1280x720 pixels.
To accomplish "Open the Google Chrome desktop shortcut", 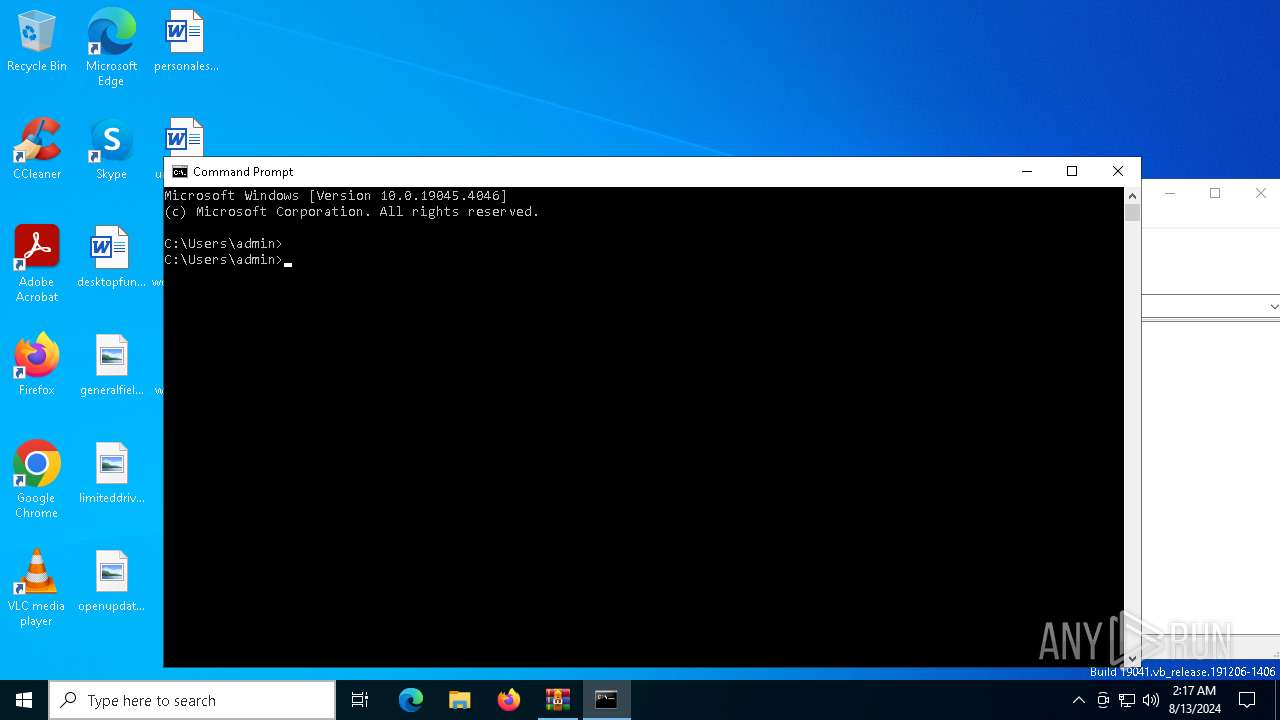I will coord(36,480).
